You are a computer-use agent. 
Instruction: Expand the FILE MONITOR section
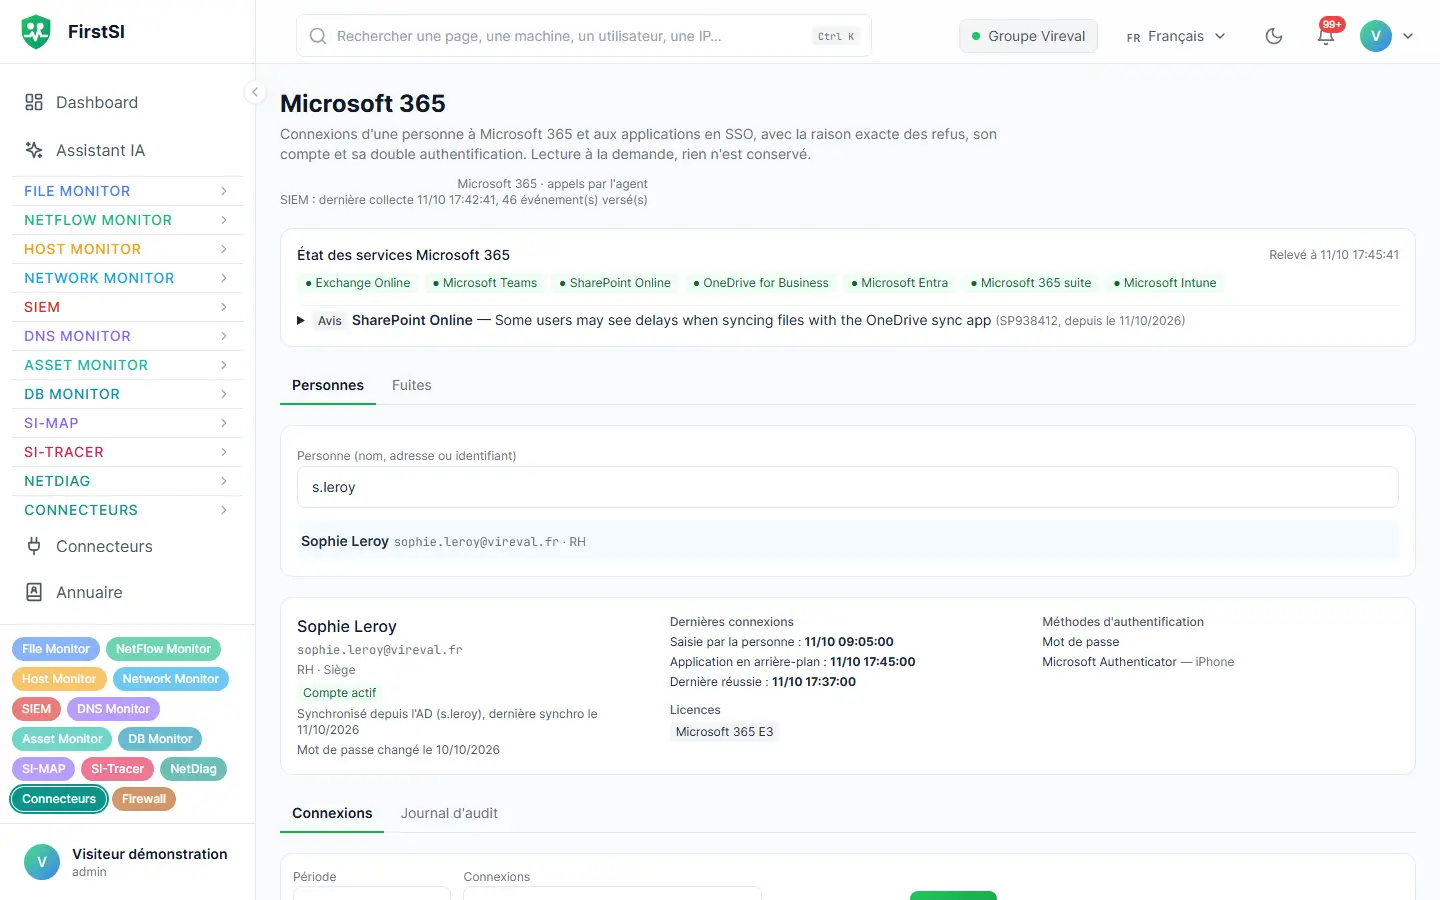[127, 191]
